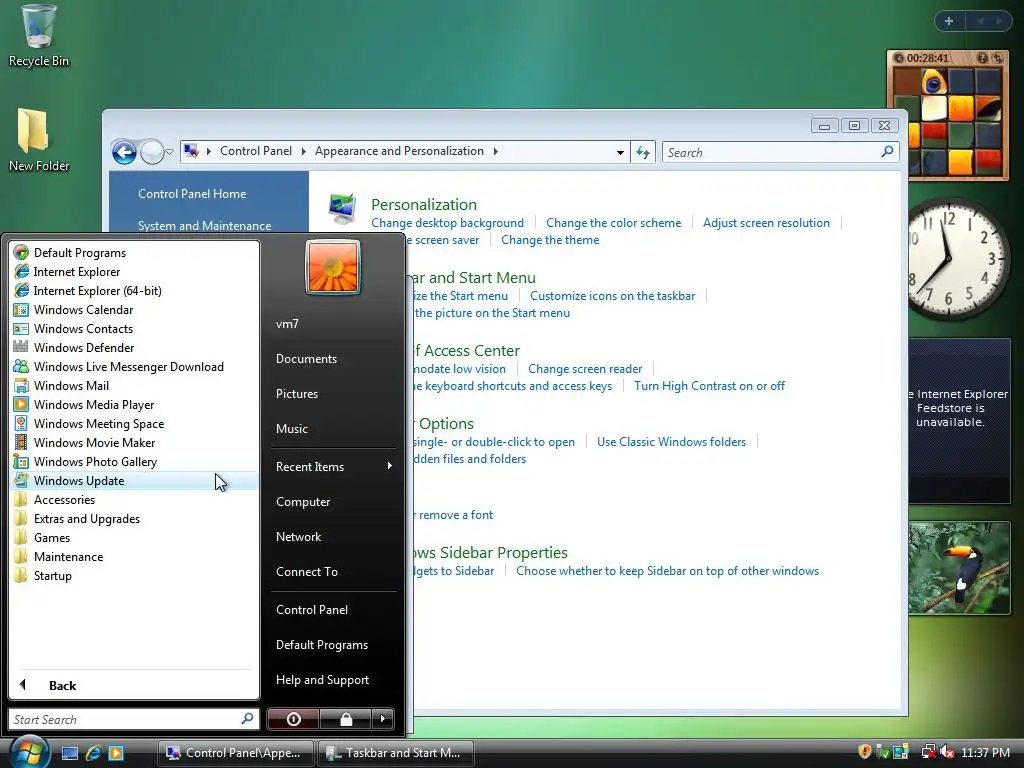The height and width of the screenshot is (768, 1024).
Task: Click the Back arrow in Control Panel
Action: [124, 152]
